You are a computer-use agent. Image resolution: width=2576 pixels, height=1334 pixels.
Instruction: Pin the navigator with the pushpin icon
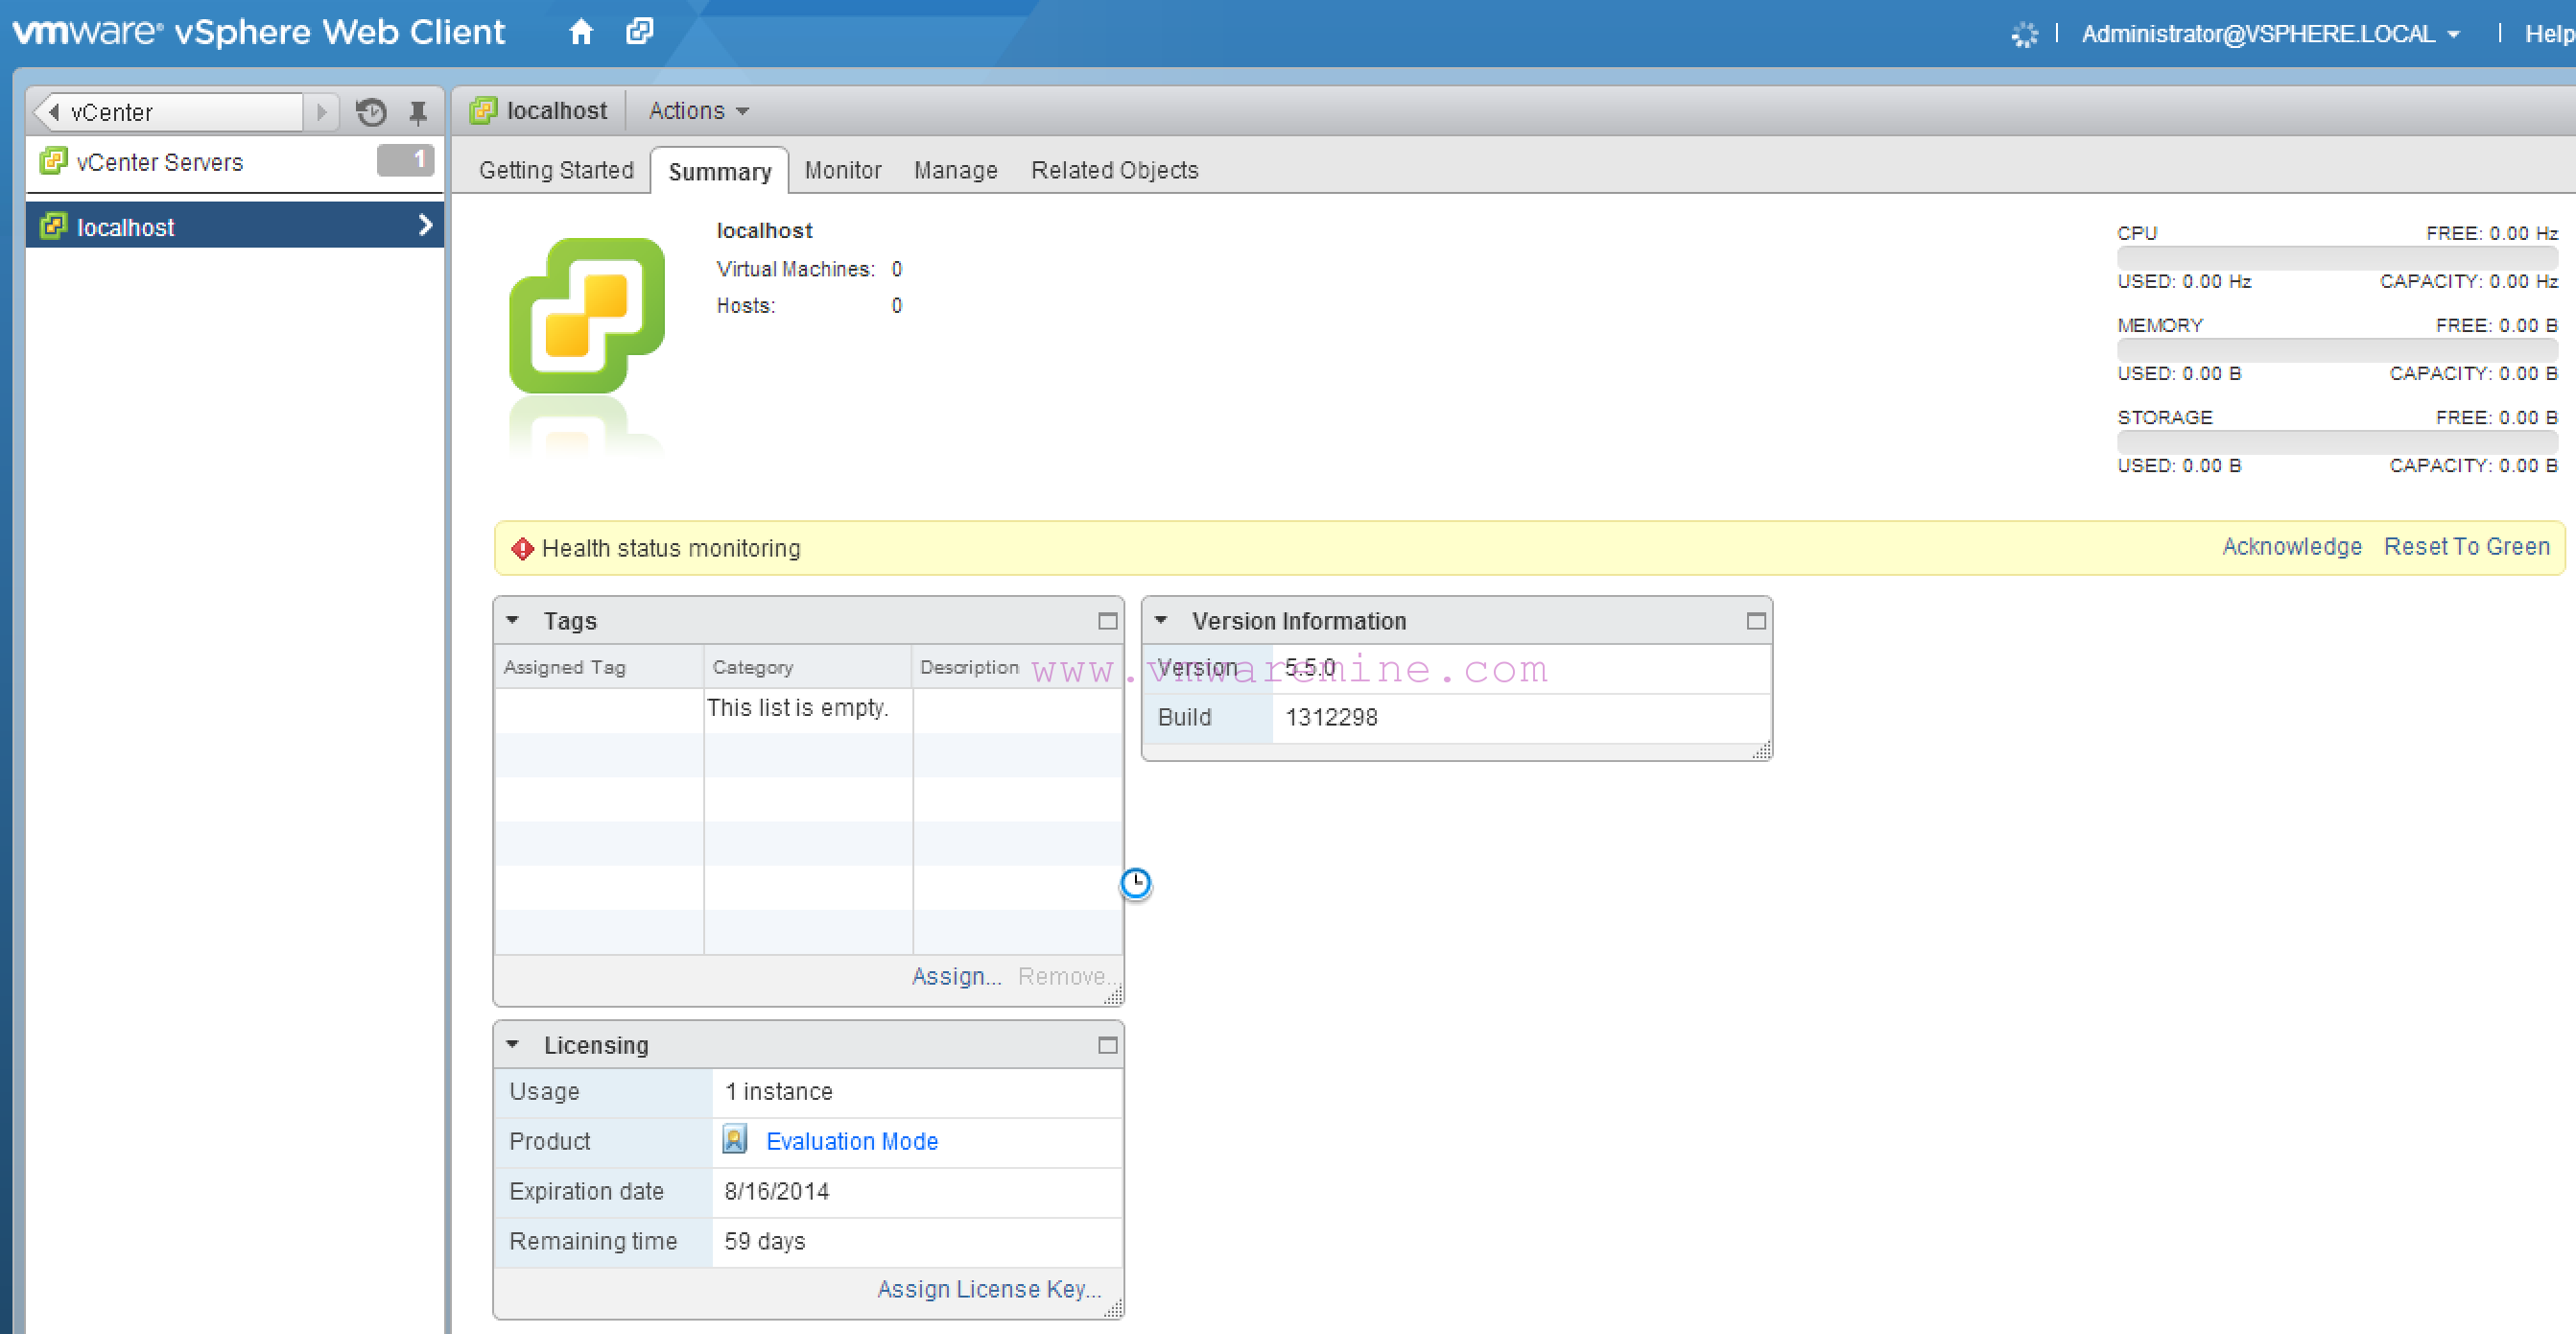(418, 113)
